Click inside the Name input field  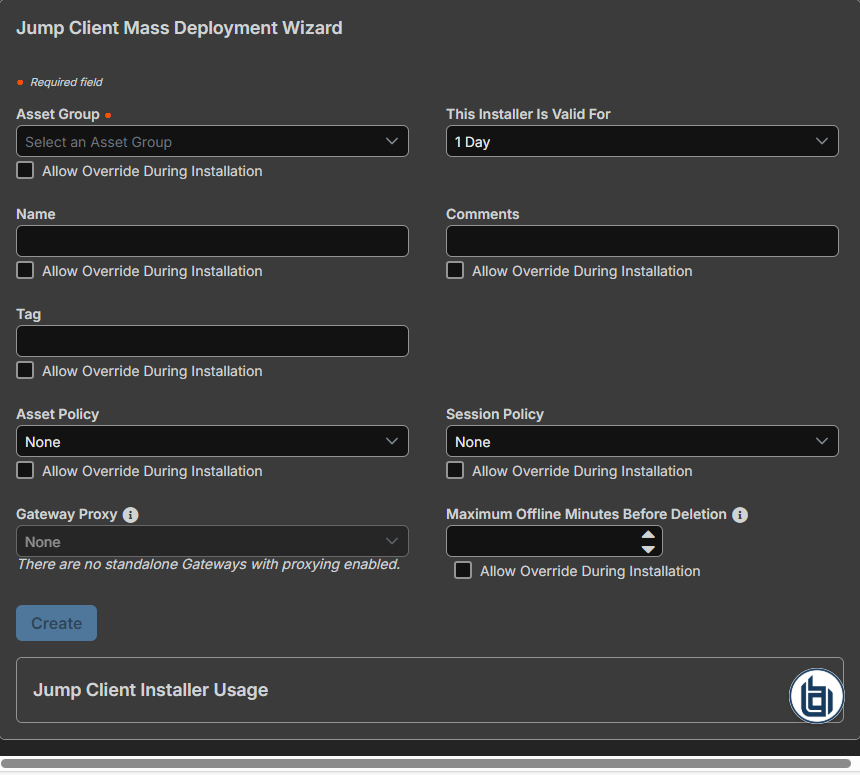[x=212, y=241]
